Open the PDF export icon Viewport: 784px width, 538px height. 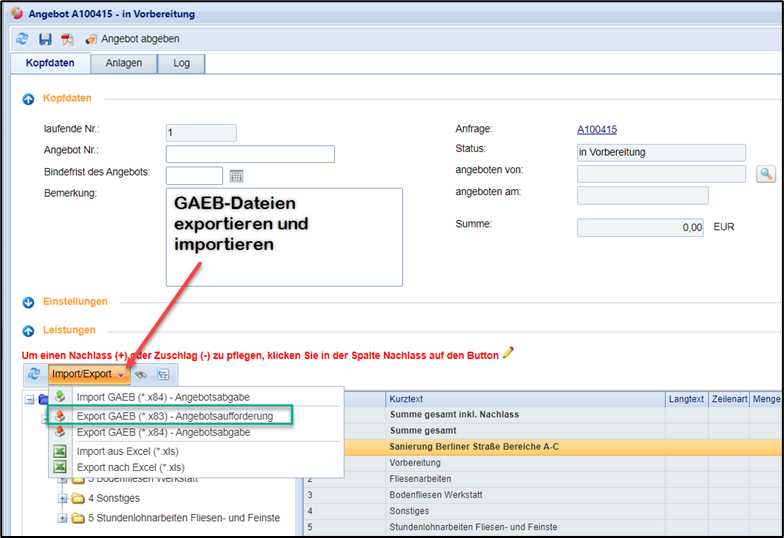(x=67, y=39)
